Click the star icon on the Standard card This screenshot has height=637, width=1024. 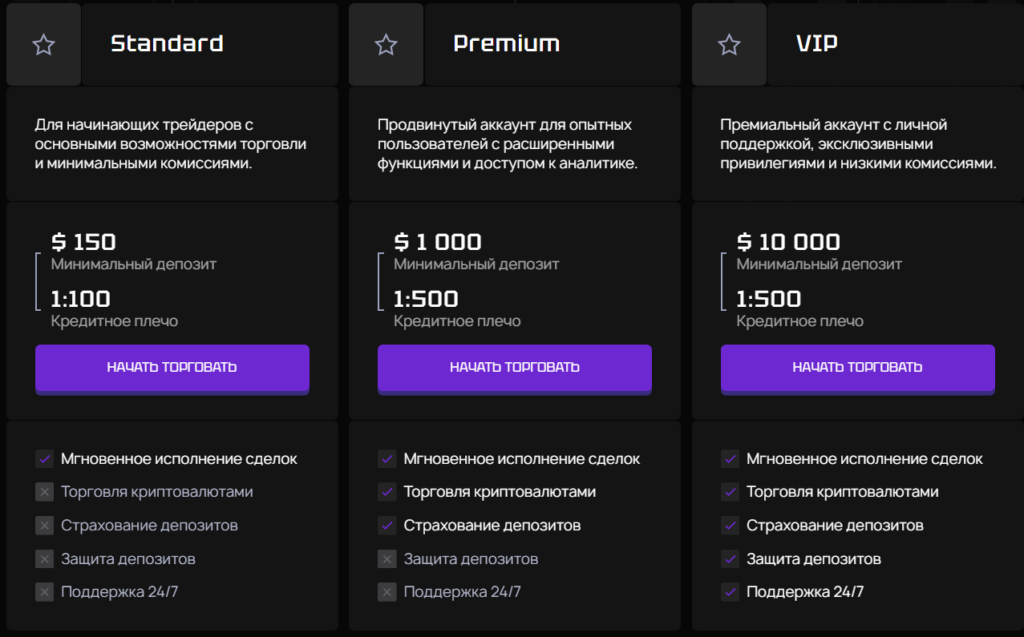click(42, 44)
